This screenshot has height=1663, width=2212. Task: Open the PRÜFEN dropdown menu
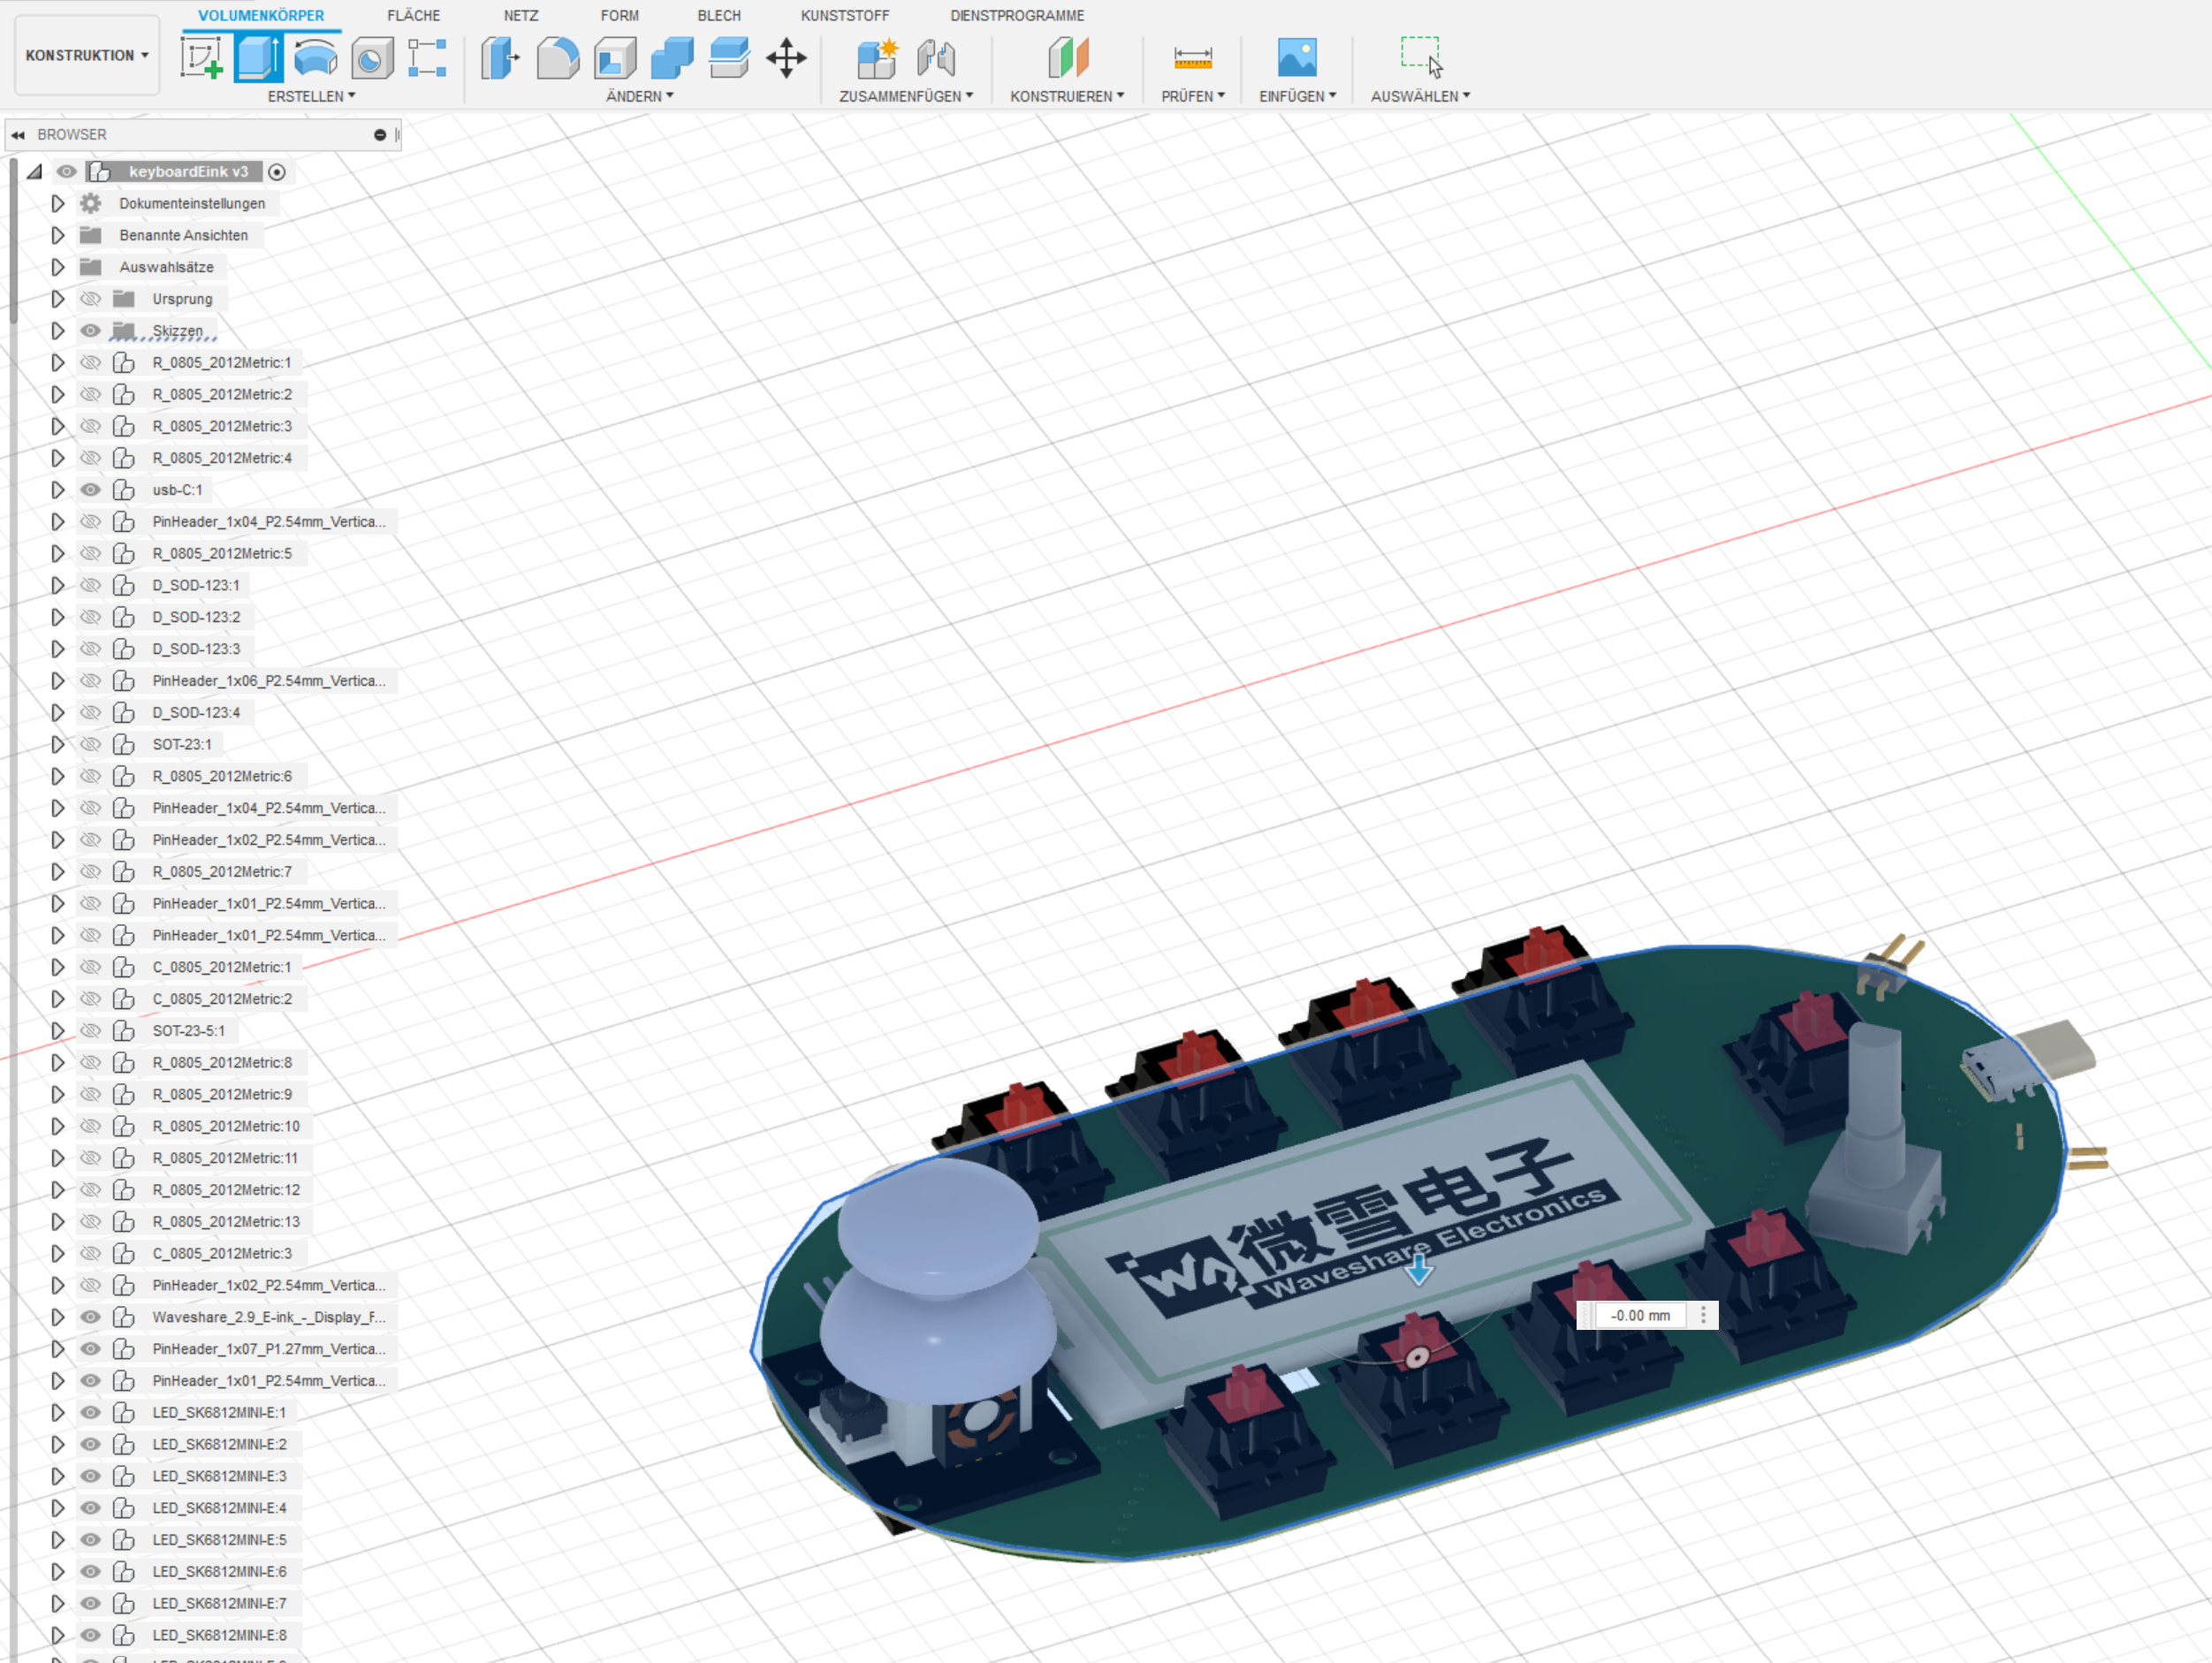pos(1193,96)
